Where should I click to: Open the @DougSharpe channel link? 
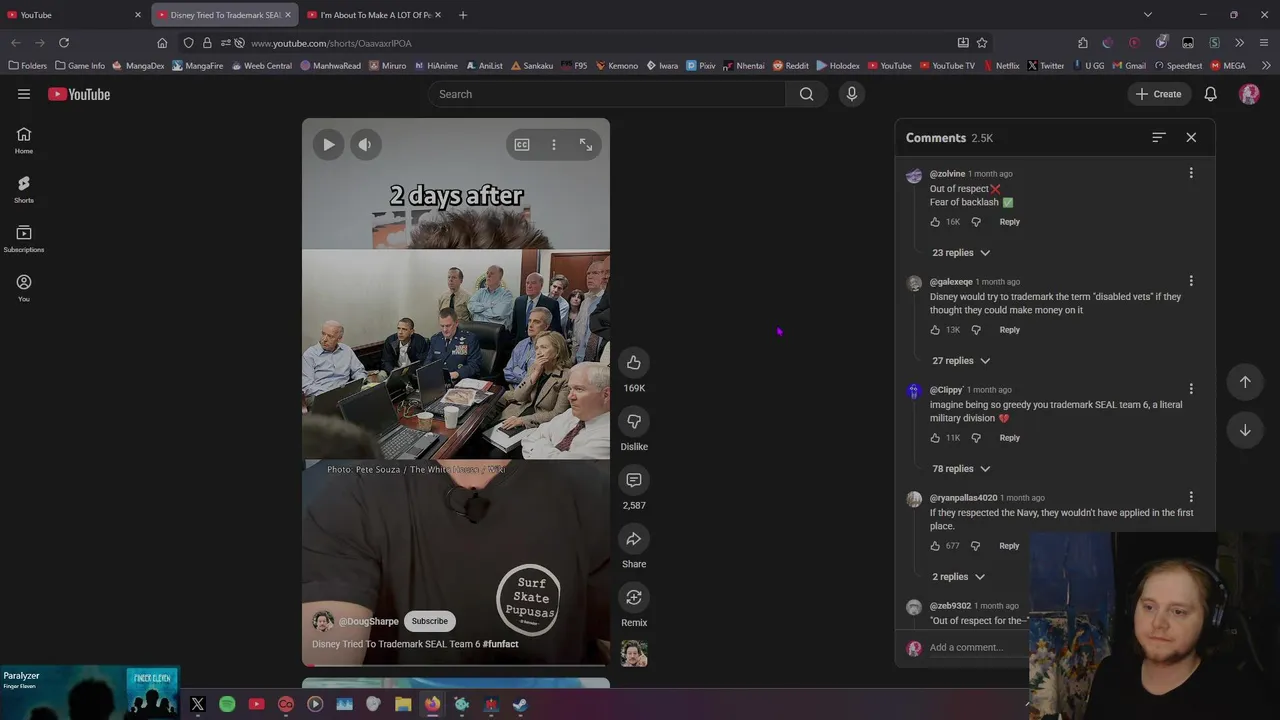(368, 621)
